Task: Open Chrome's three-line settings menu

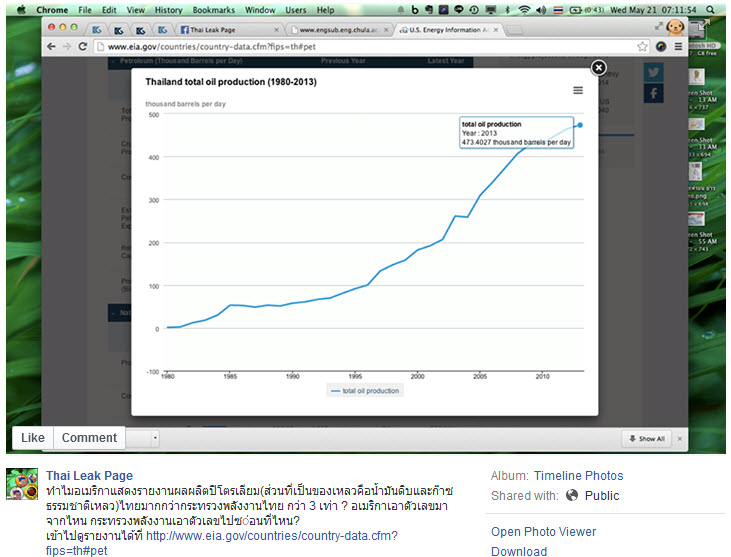Action: pyautogui.click(x=678, y=46)
